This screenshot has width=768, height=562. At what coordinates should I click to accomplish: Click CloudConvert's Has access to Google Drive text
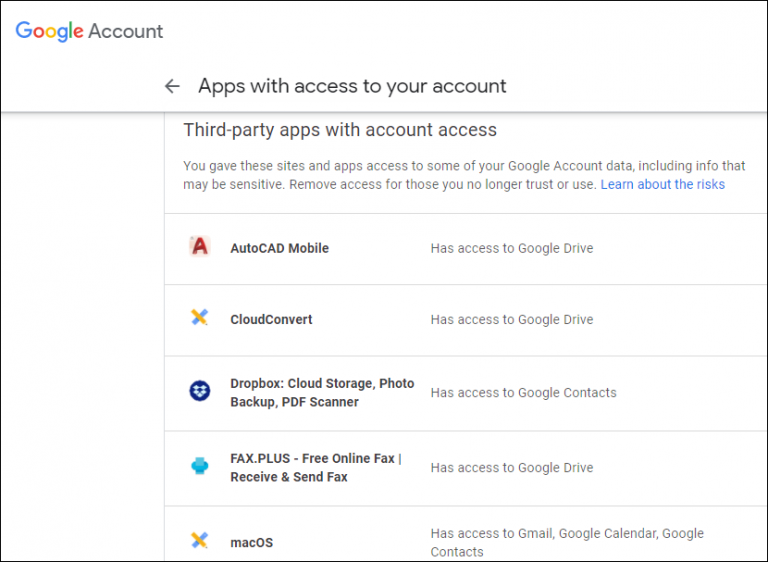click(x=512, y=319)
